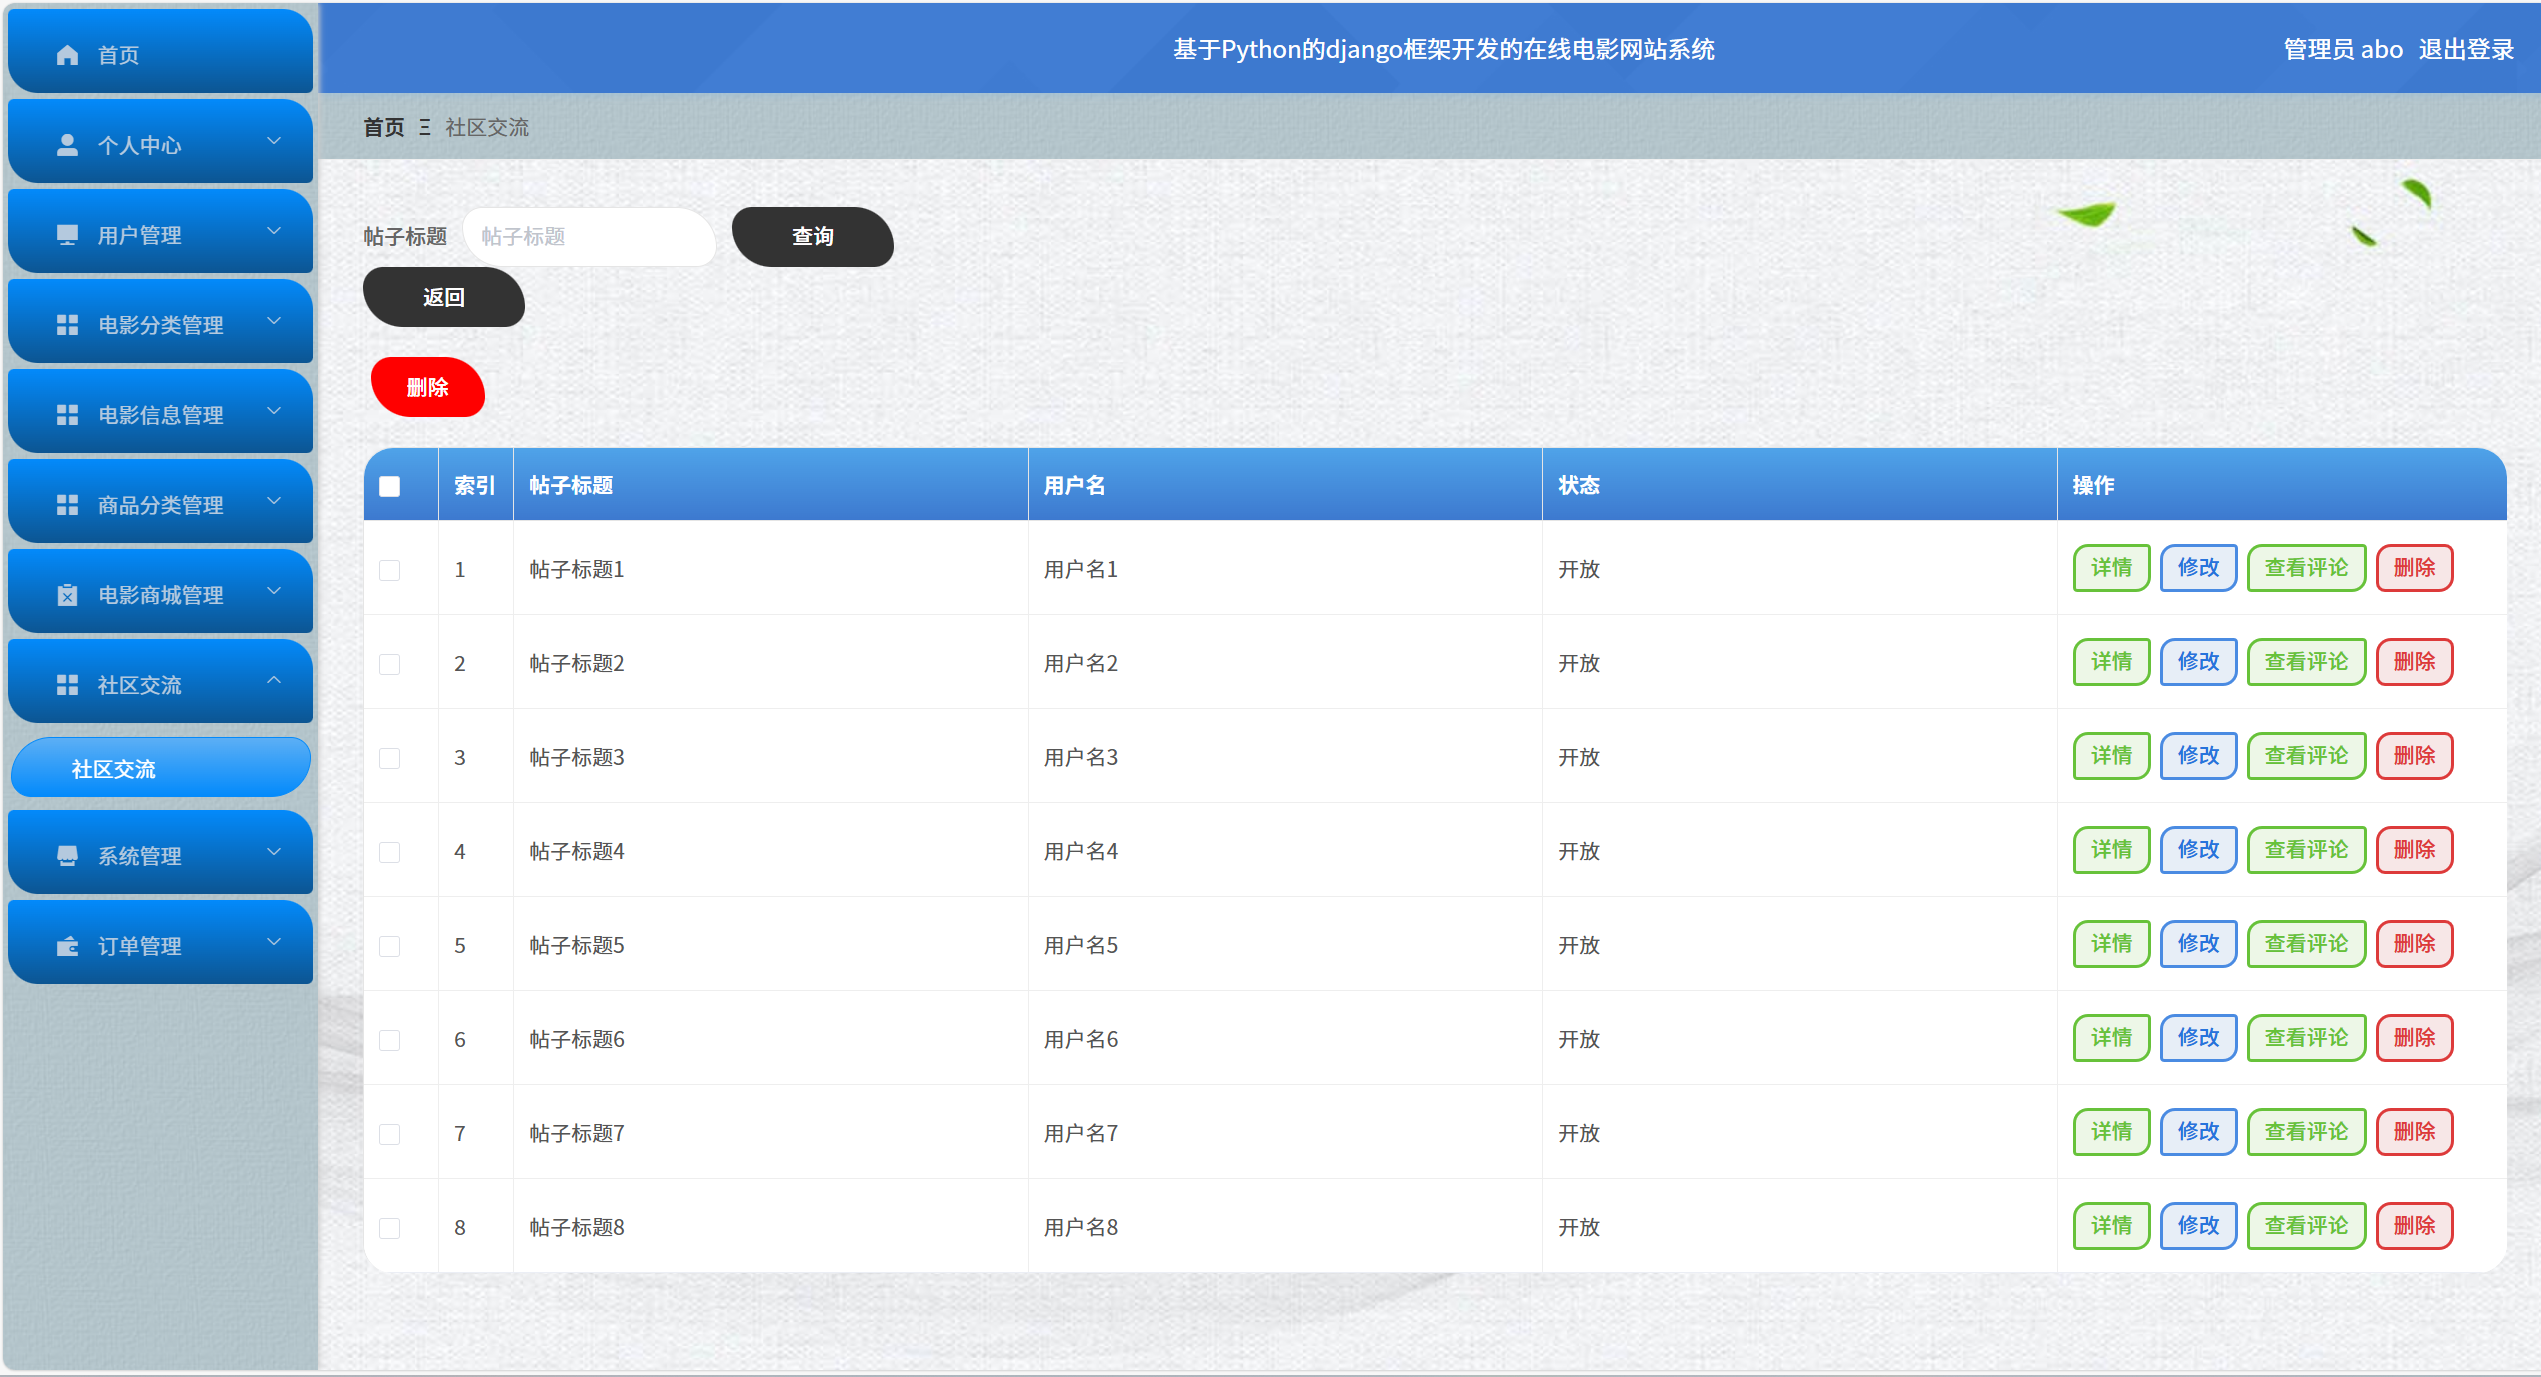
Task: Expand the 用户管理 dropdown arrow
Action: [274, 232]
